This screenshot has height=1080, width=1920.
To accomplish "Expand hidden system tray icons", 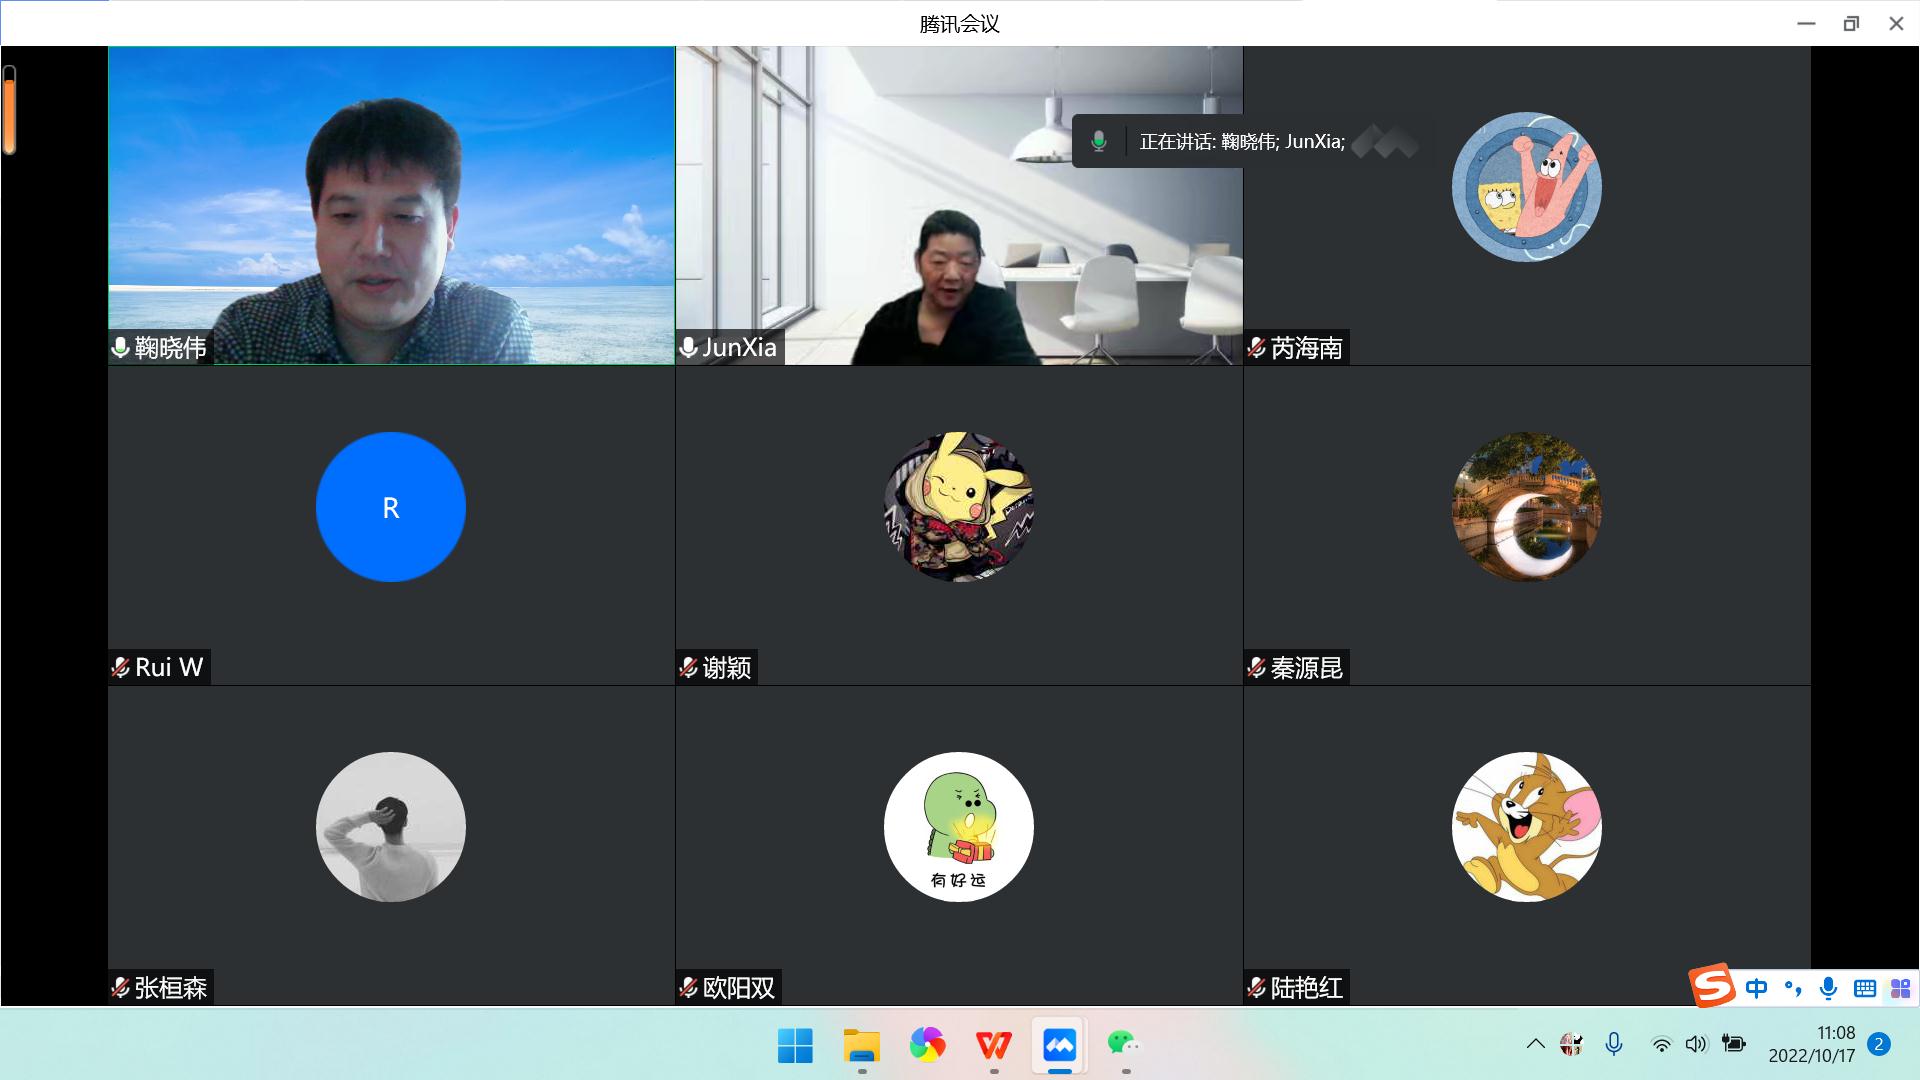I will (x=1535, y=1045).
